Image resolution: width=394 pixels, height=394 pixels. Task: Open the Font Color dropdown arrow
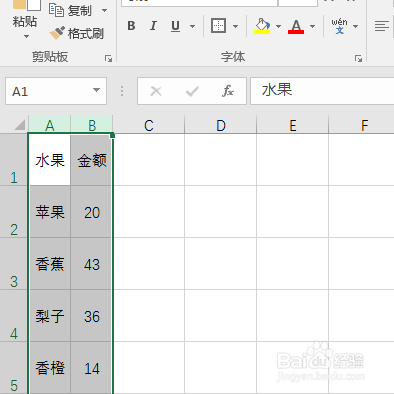tap(312, 26)
